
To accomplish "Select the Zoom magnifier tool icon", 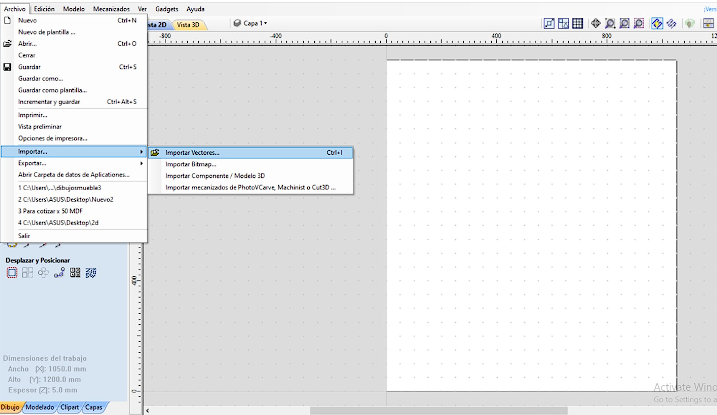I will click(610, 23).
